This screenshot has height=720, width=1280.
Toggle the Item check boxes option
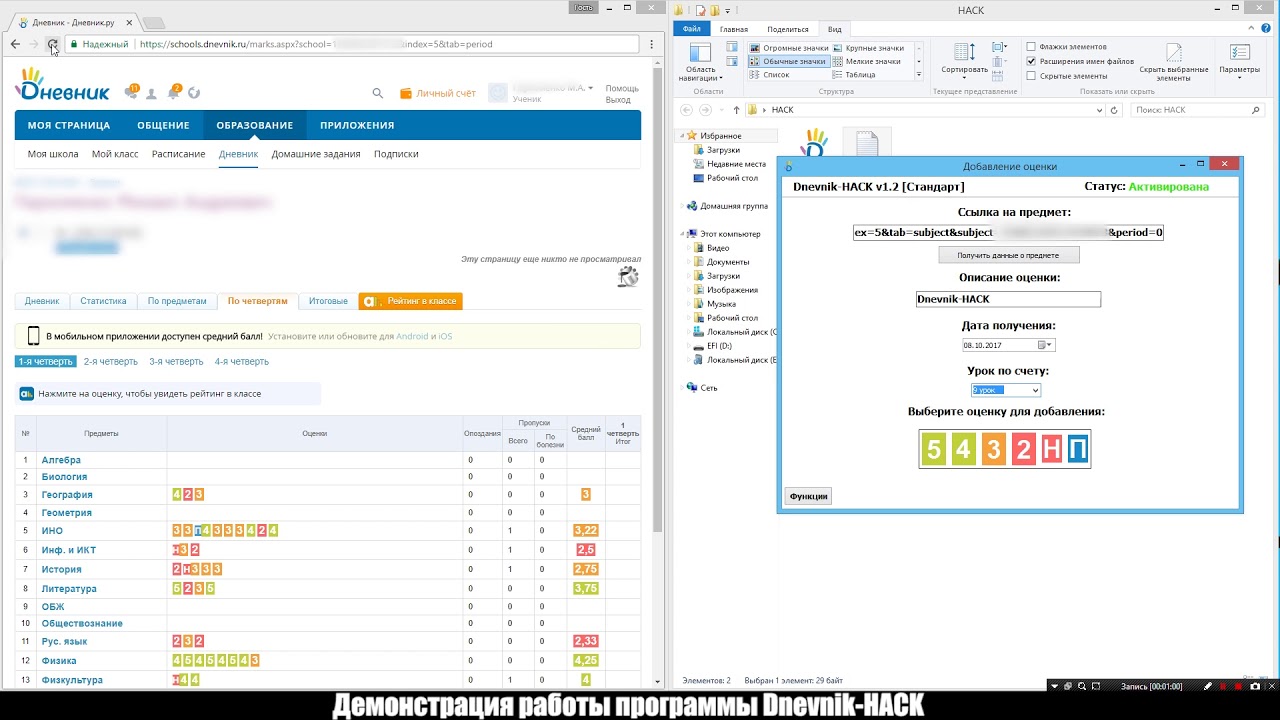(x=1031, y=47)
